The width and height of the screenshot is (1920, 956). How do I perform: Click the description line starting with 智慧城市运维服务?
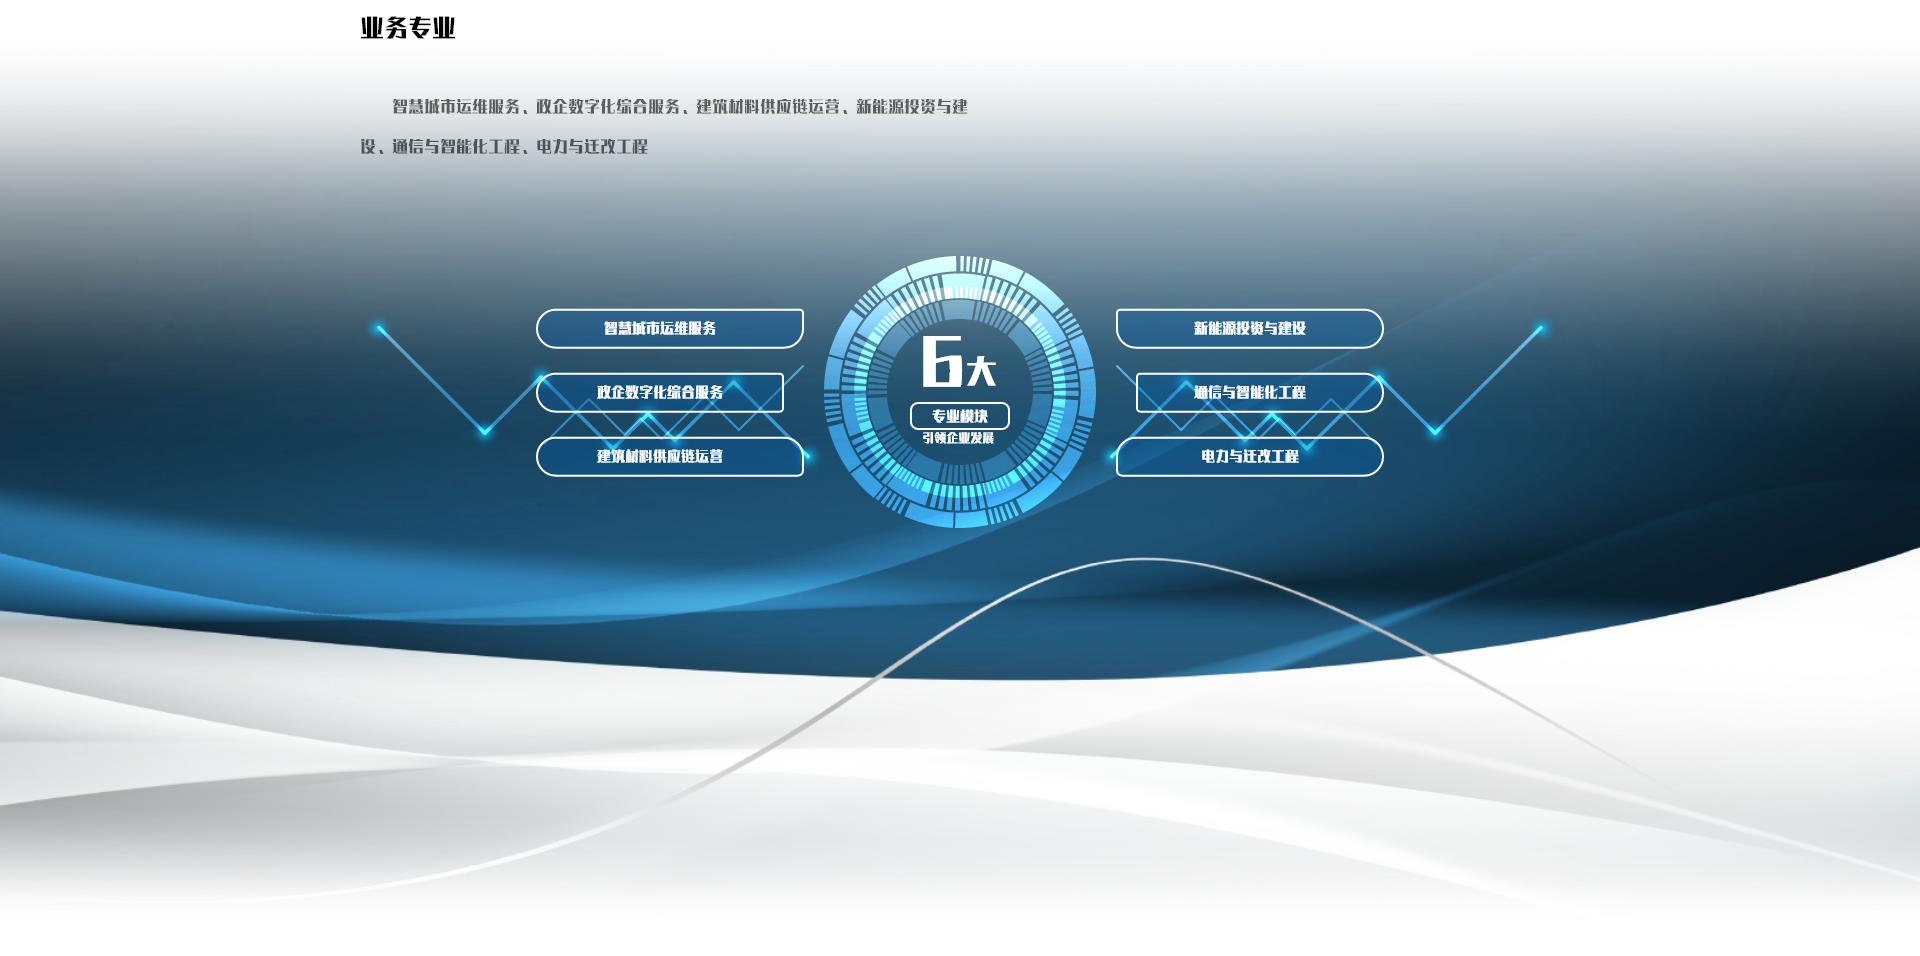click(679, 107)
